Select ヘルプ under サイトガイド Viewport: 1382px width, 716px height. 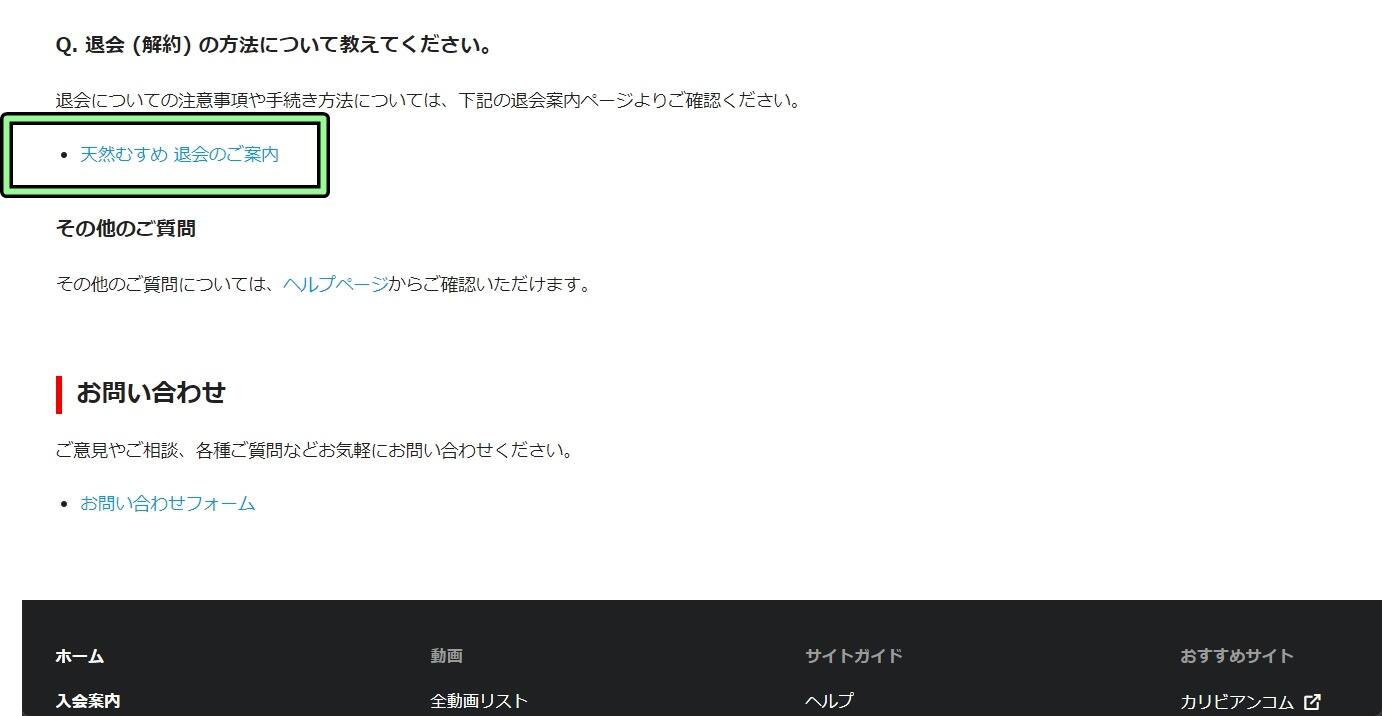click(x=829, y=701)
